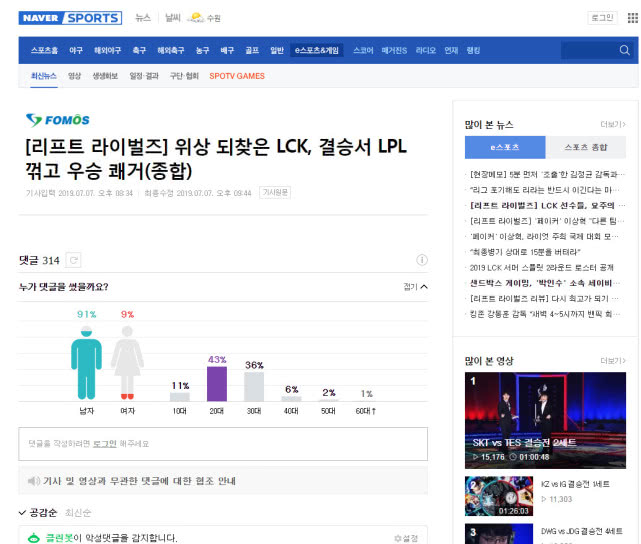Open 더보기 for 많이 본 뉴스

point(613,124)
